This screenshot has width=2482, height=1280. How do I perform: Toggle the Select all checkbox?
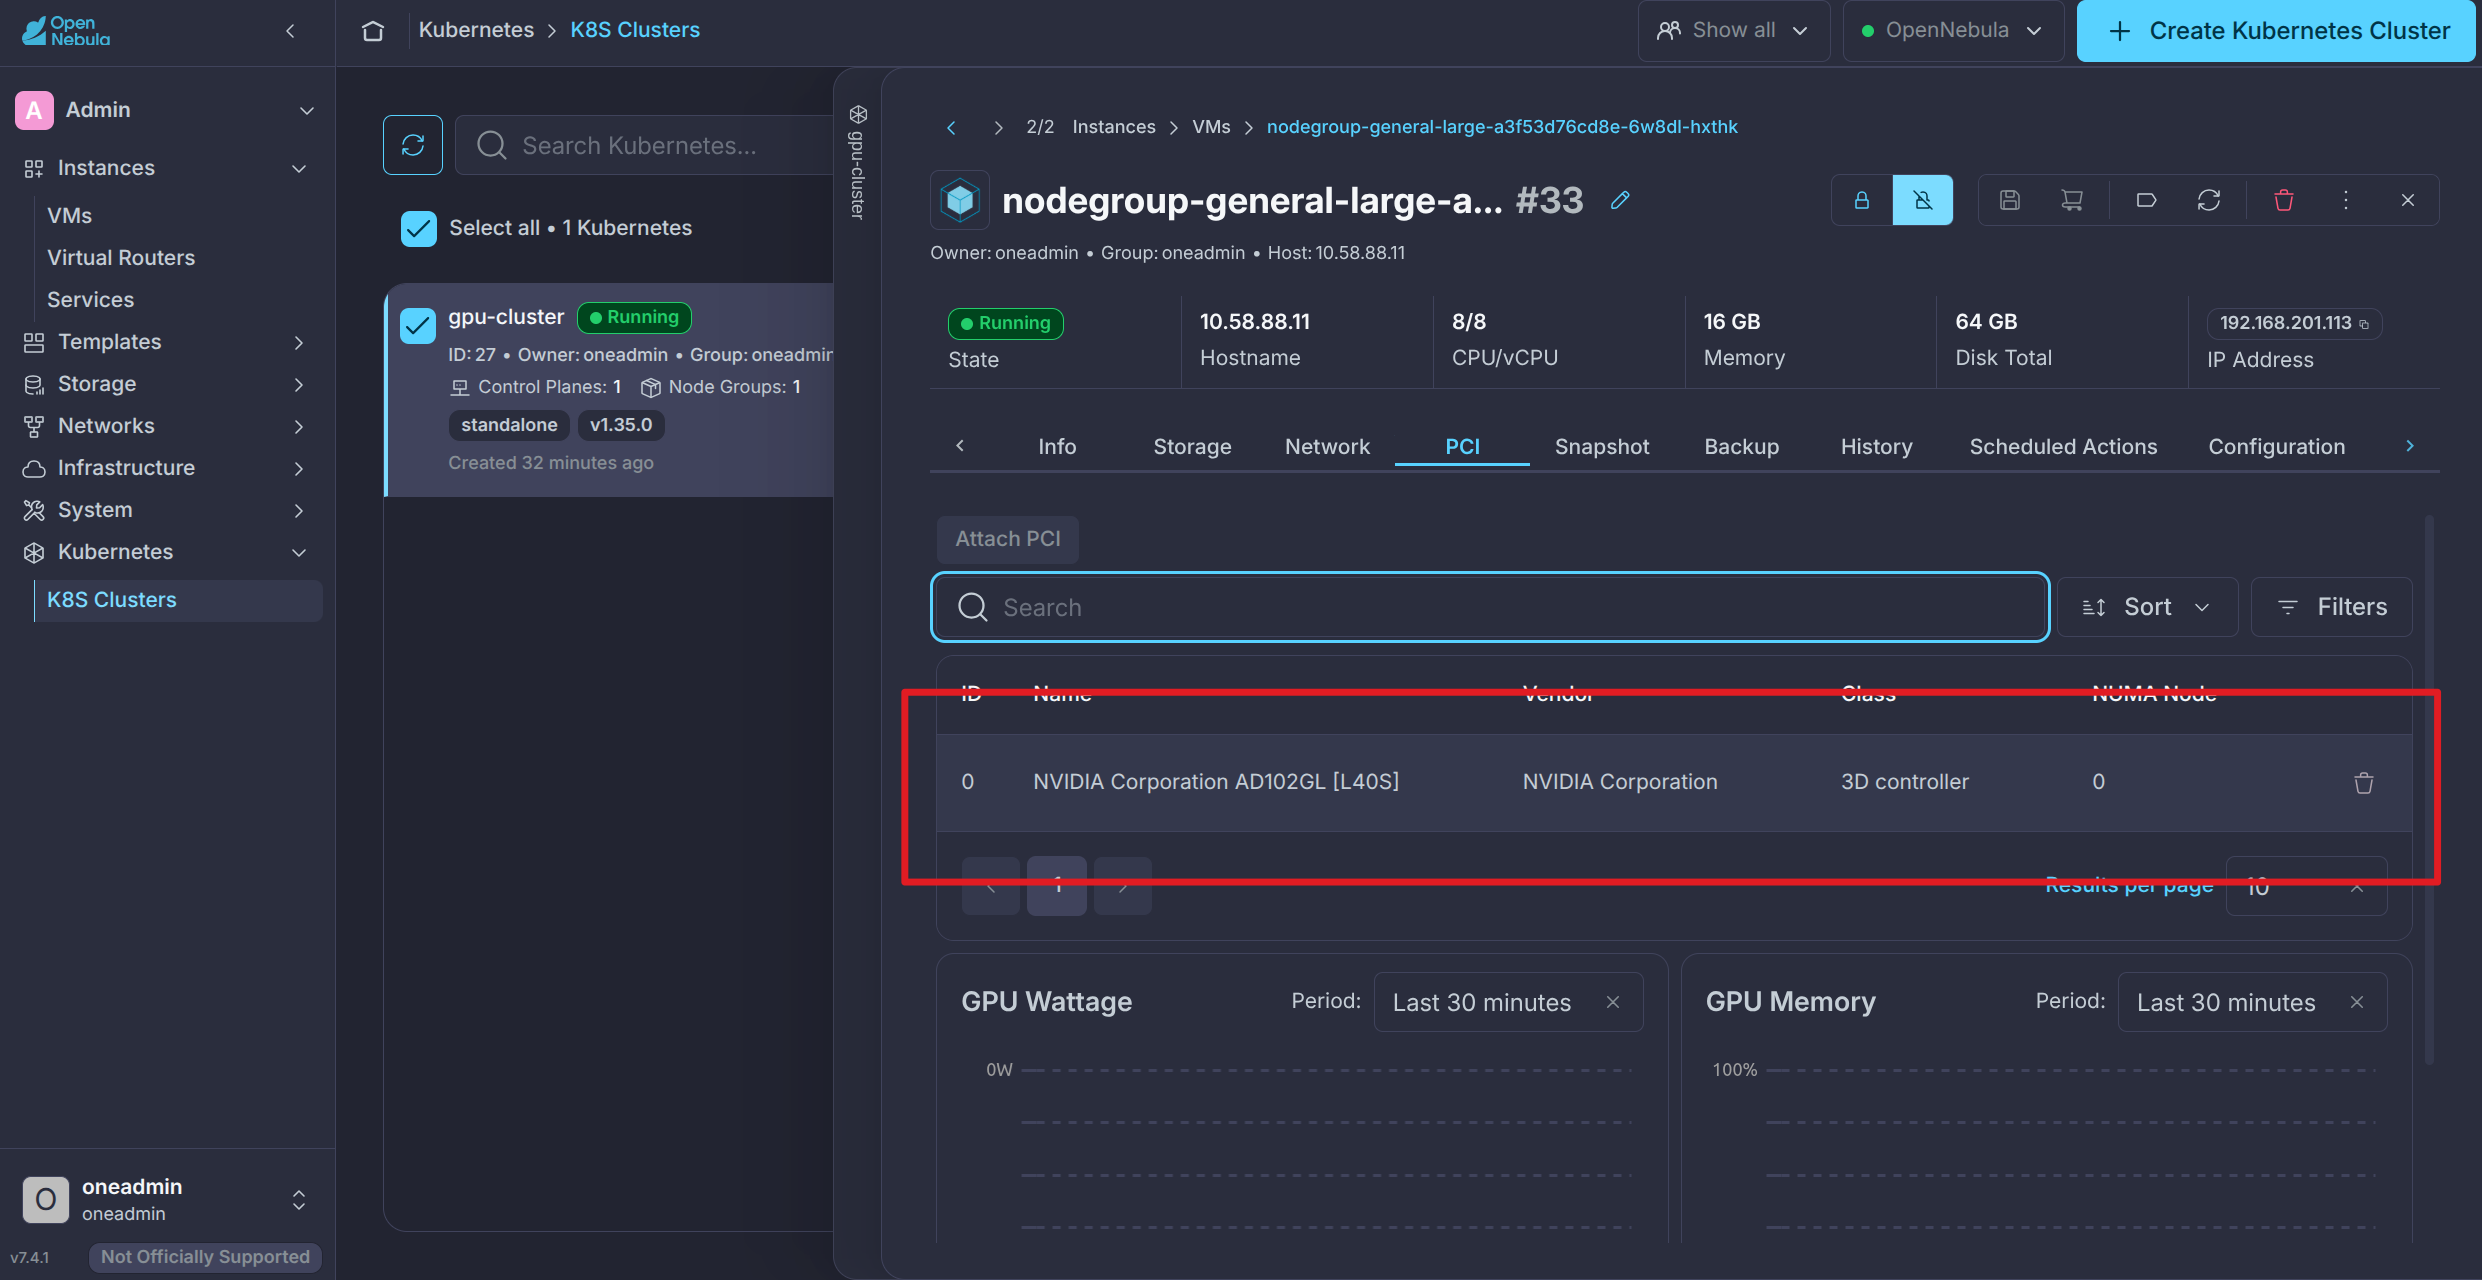coord(418,228)
